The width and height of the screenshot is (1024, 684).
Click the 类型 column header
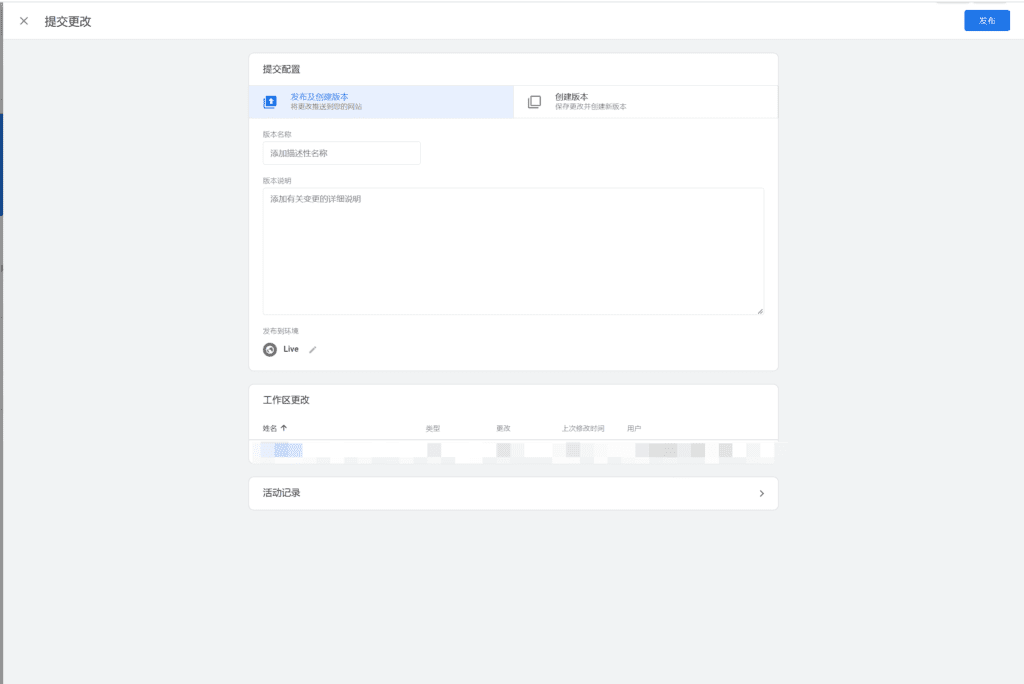click(x=433, y=429)
